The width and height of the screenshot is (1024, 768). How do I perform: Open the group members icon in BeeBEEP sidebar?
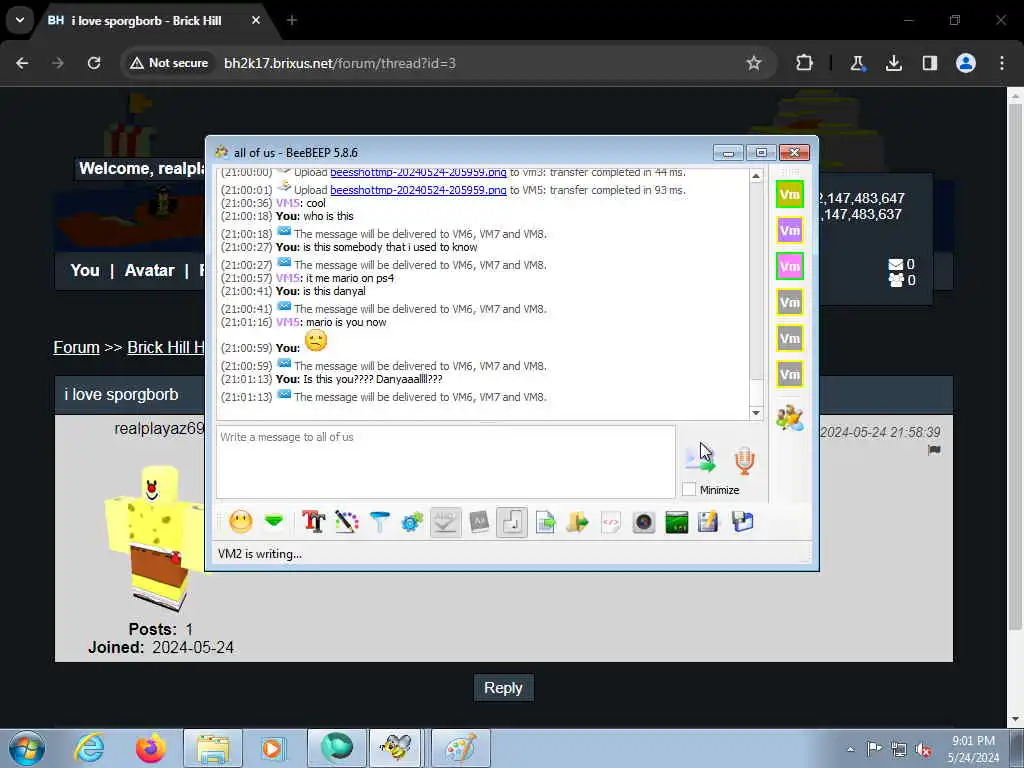click(790, 417)
